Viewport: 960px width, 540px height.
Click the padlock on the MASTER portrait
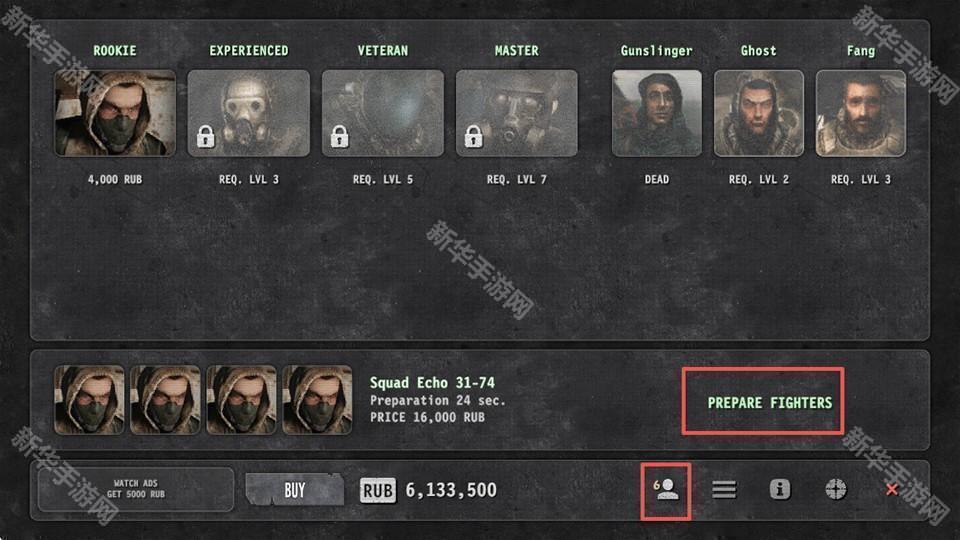point(473,137)
